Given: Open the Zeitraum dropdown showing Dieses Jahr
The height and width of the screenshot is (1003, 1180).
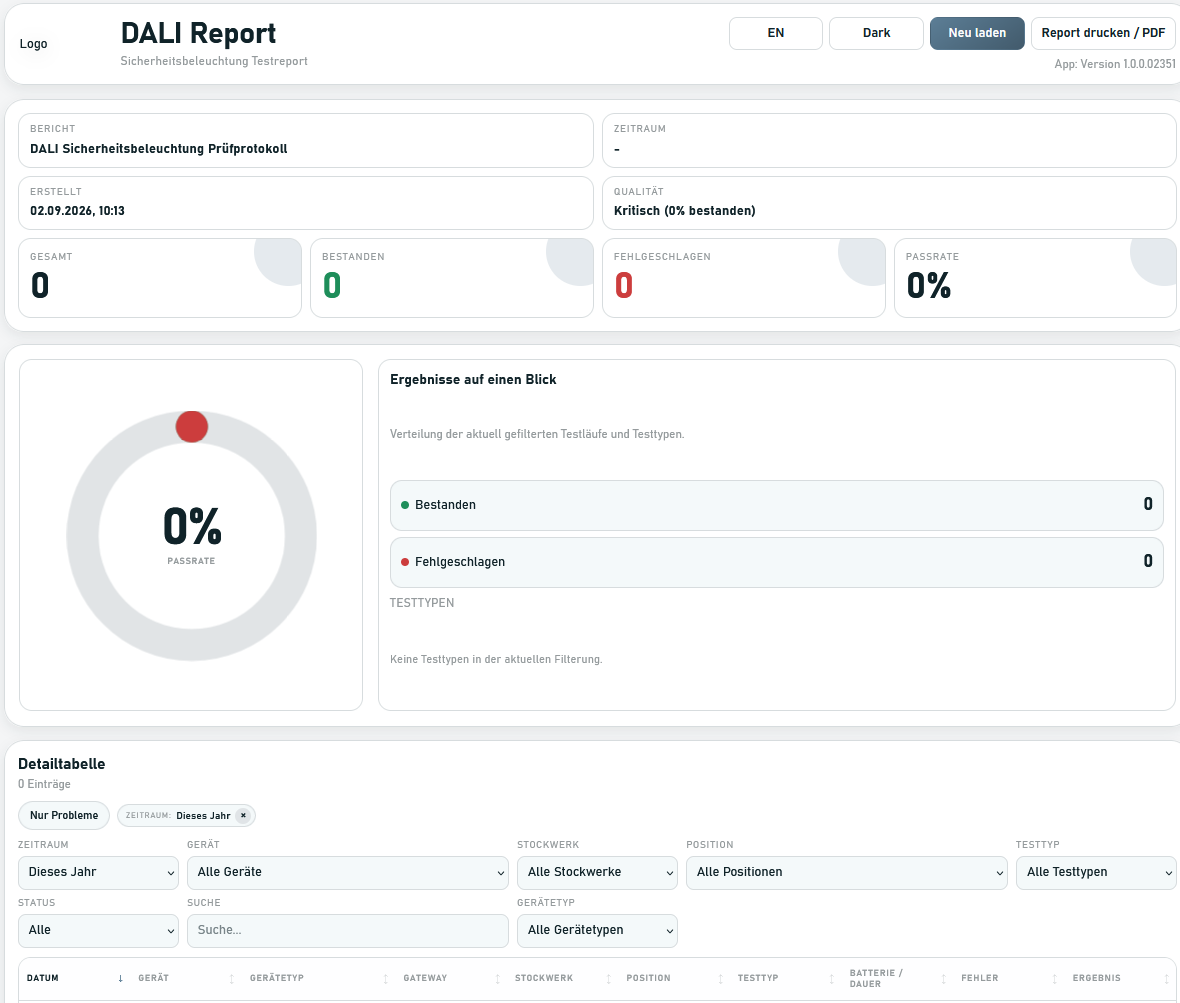Looking at the screenshot, I should (98, 872).
